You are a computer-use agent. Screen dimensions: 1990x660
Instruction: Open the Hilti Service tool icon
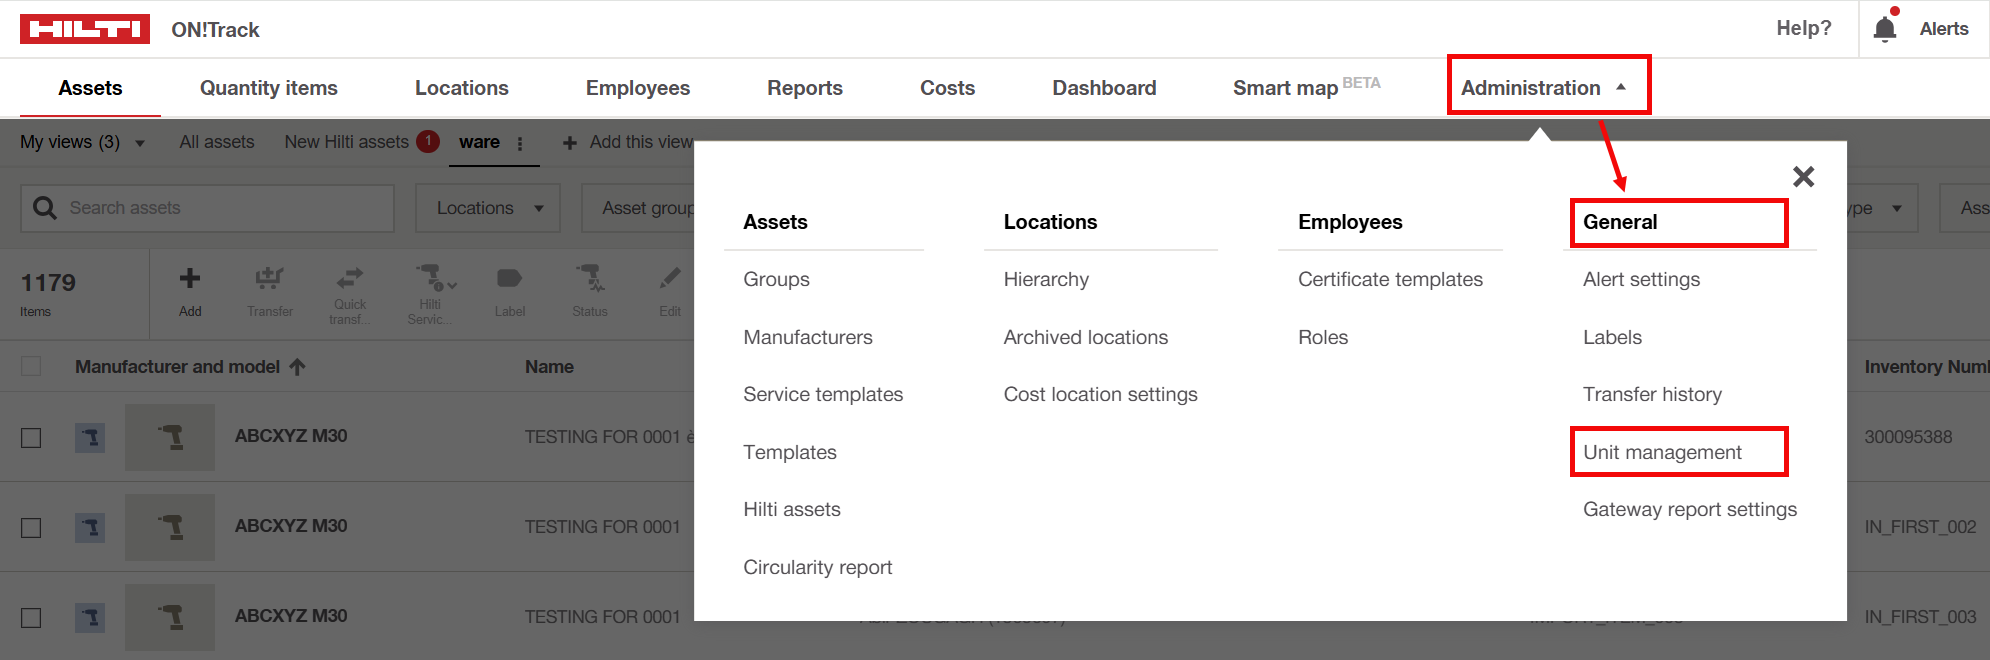(x=432, y=279)
